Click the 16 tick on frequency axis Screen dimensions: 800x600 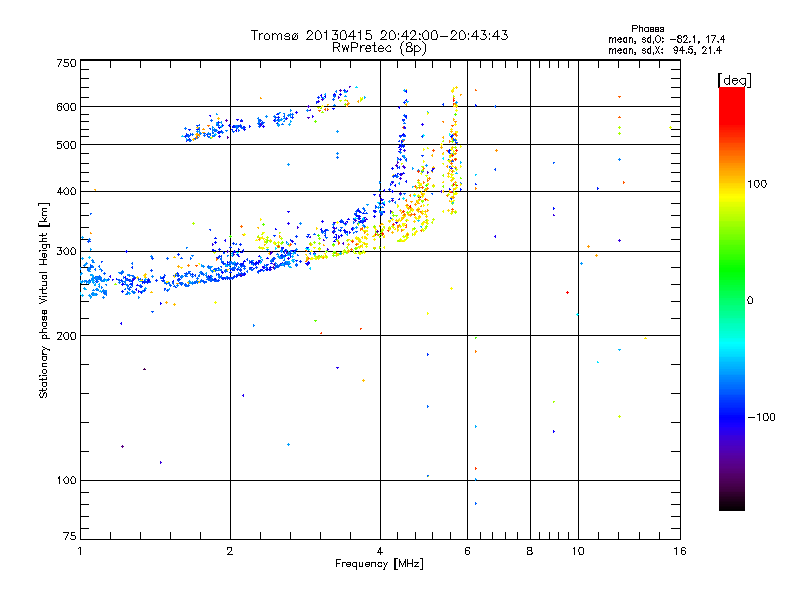(678, 551)
